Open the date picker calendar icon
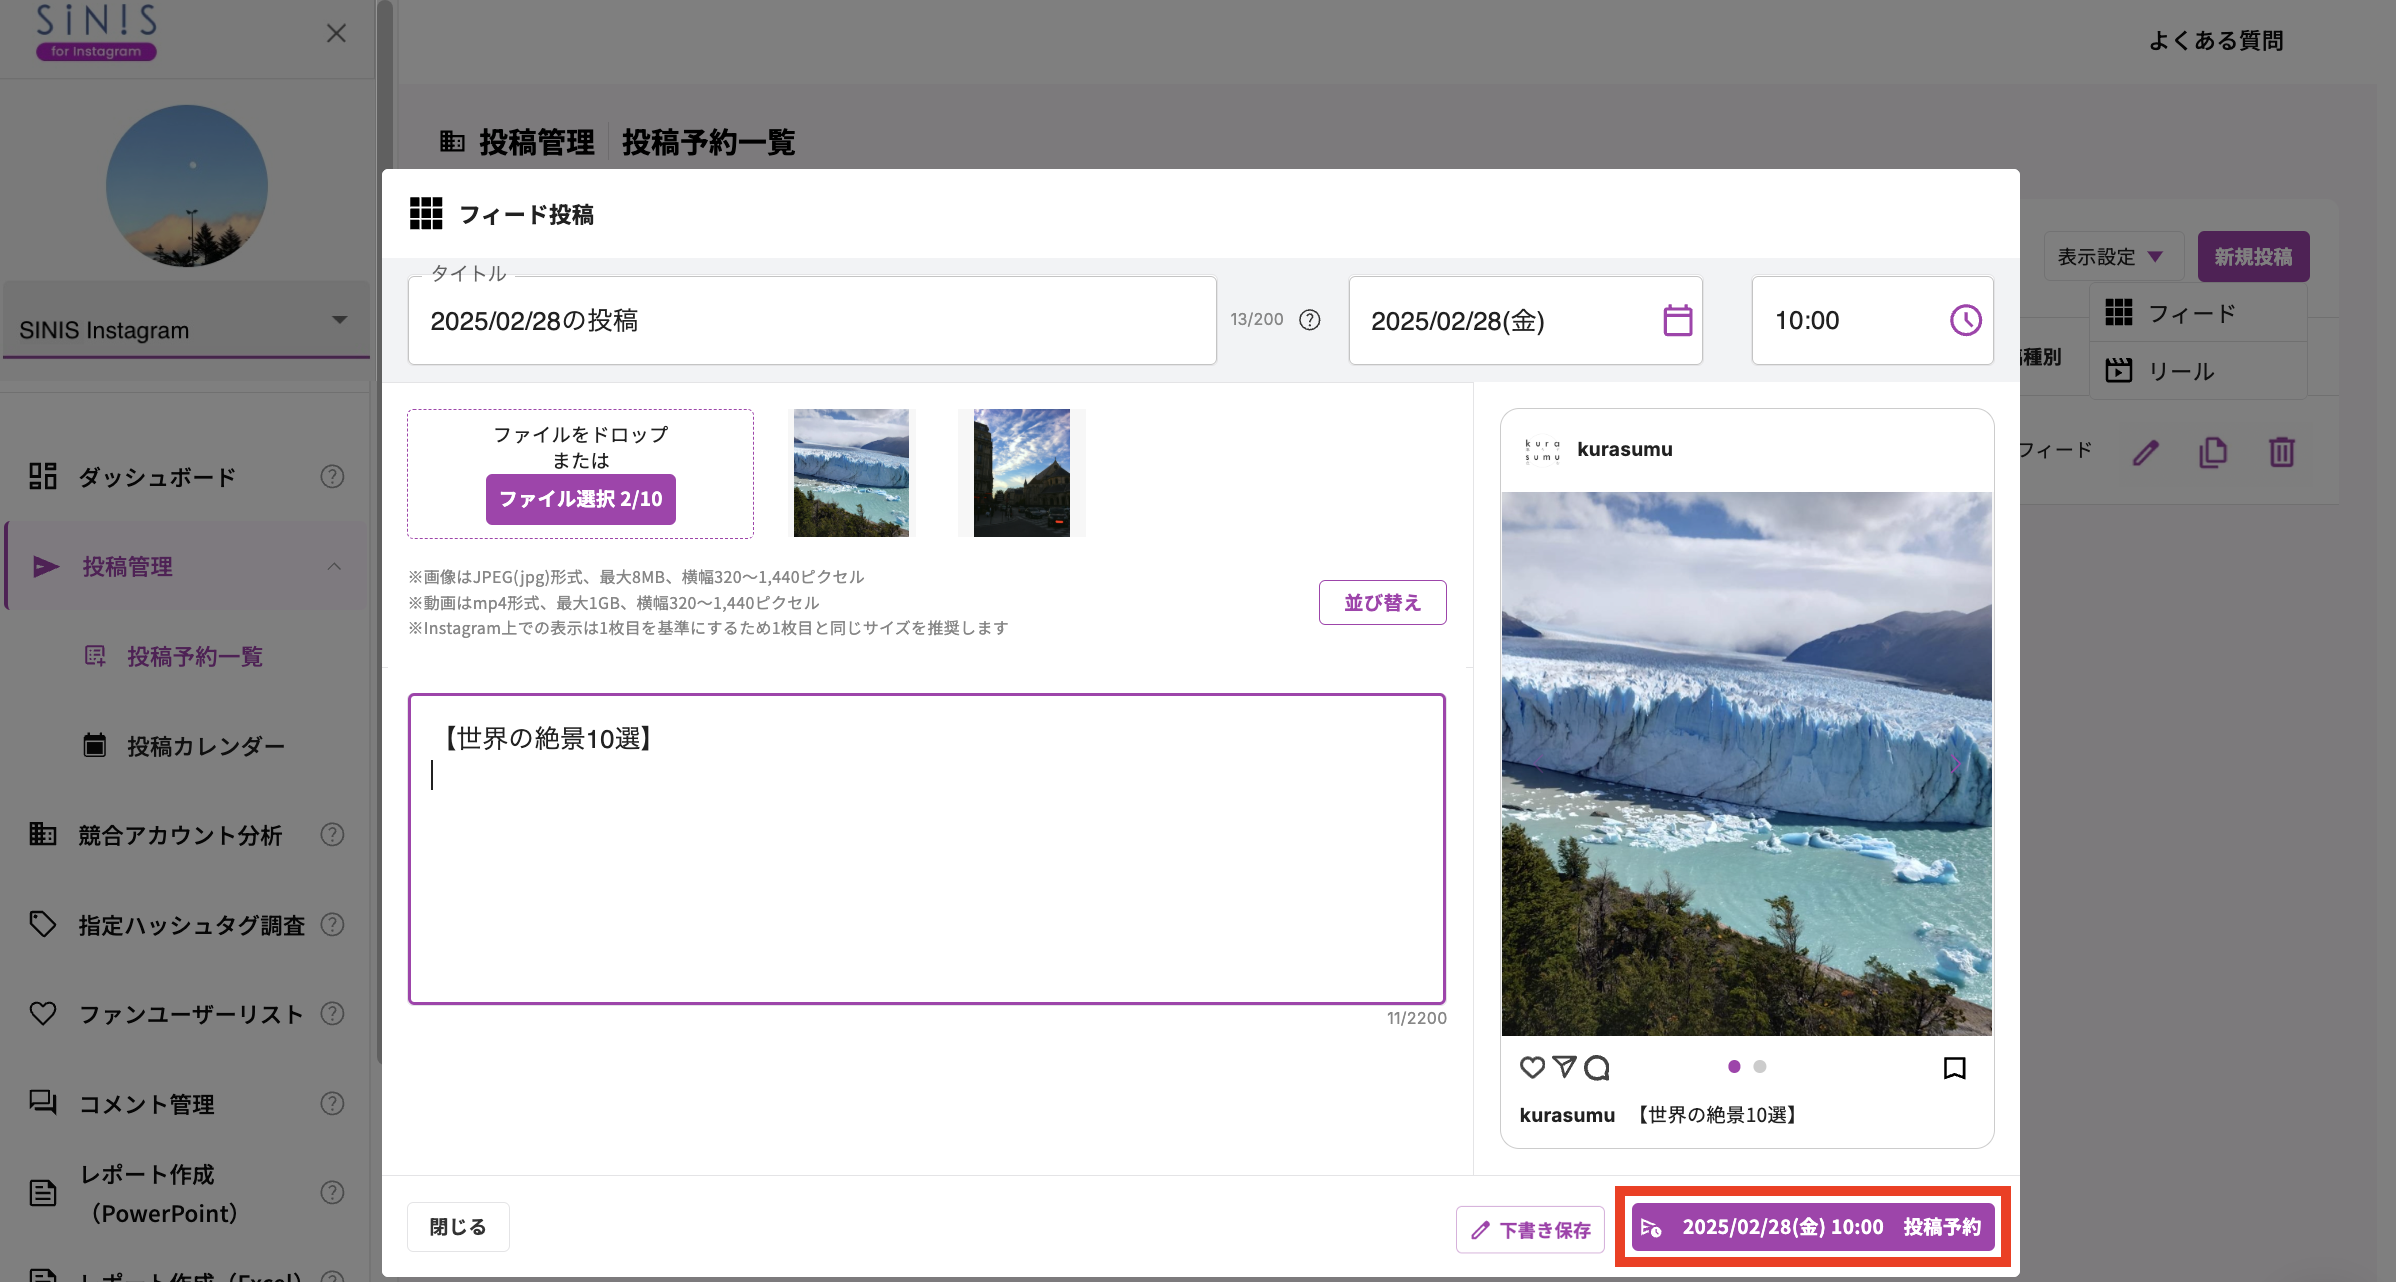 [1678, 320]
